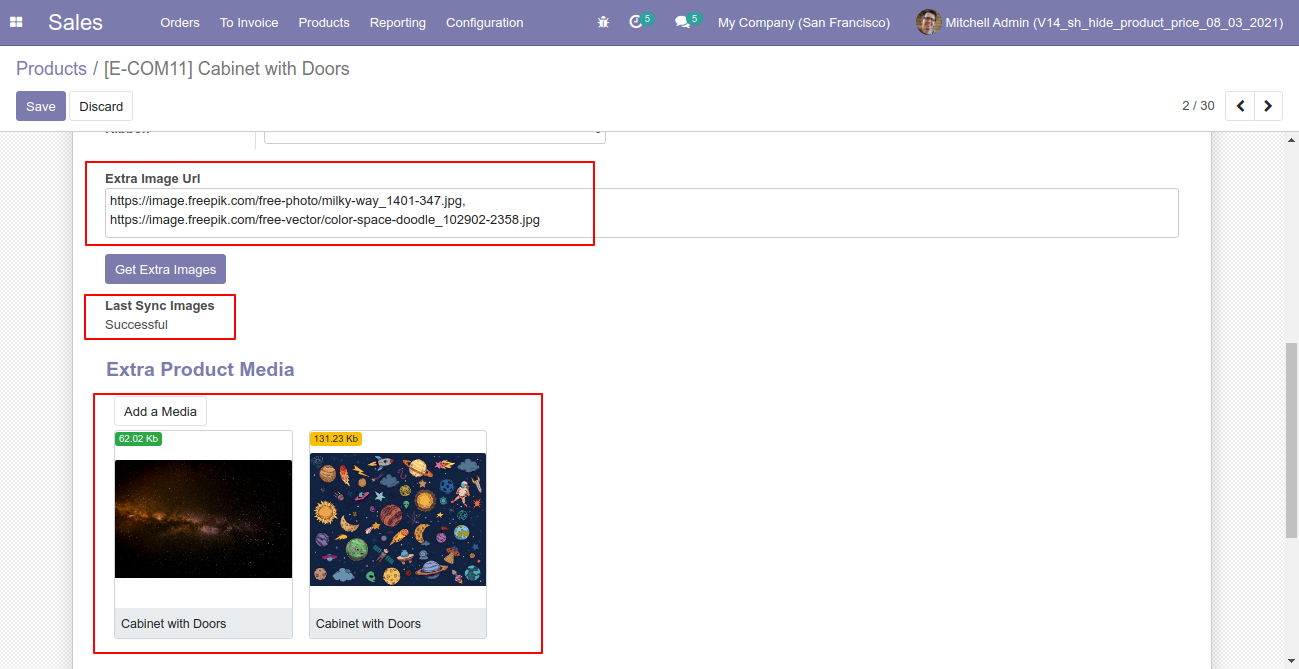The image size is (1299, 669).
Task: Click the debug bug icon
Action: pyautogui.click(x=603, y=22)
